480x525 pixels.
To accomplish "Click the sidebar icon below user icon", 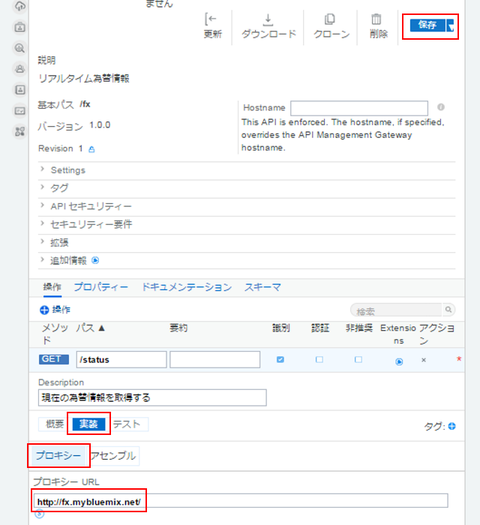I will (20, 90).
